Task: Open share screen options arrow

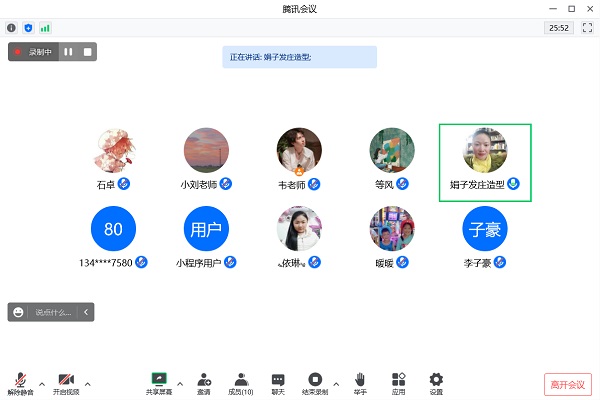Action: [180, 383]
